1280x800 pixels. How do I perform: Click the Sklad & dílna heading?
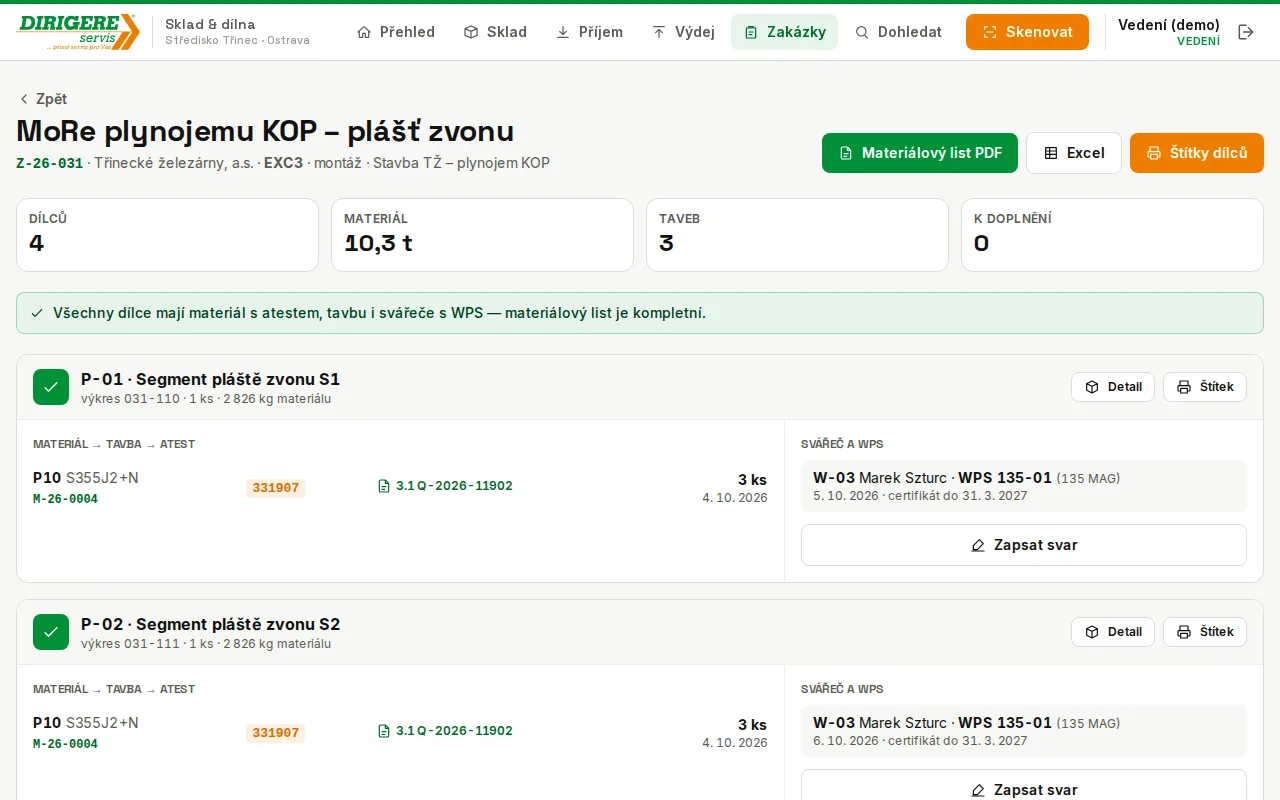210,24
